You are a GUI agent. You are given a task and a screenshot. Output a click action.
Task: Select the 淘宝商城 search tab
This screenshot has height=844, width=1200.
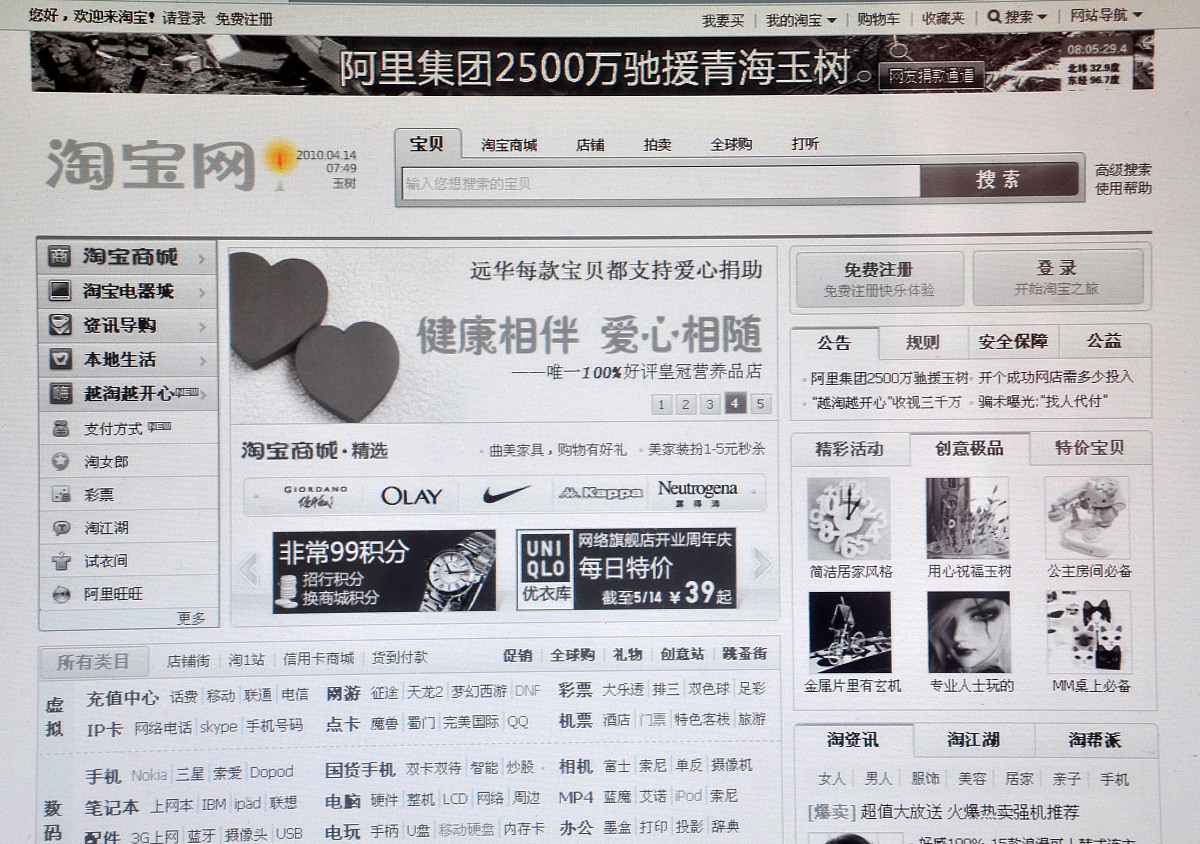[x=509, y=145]
